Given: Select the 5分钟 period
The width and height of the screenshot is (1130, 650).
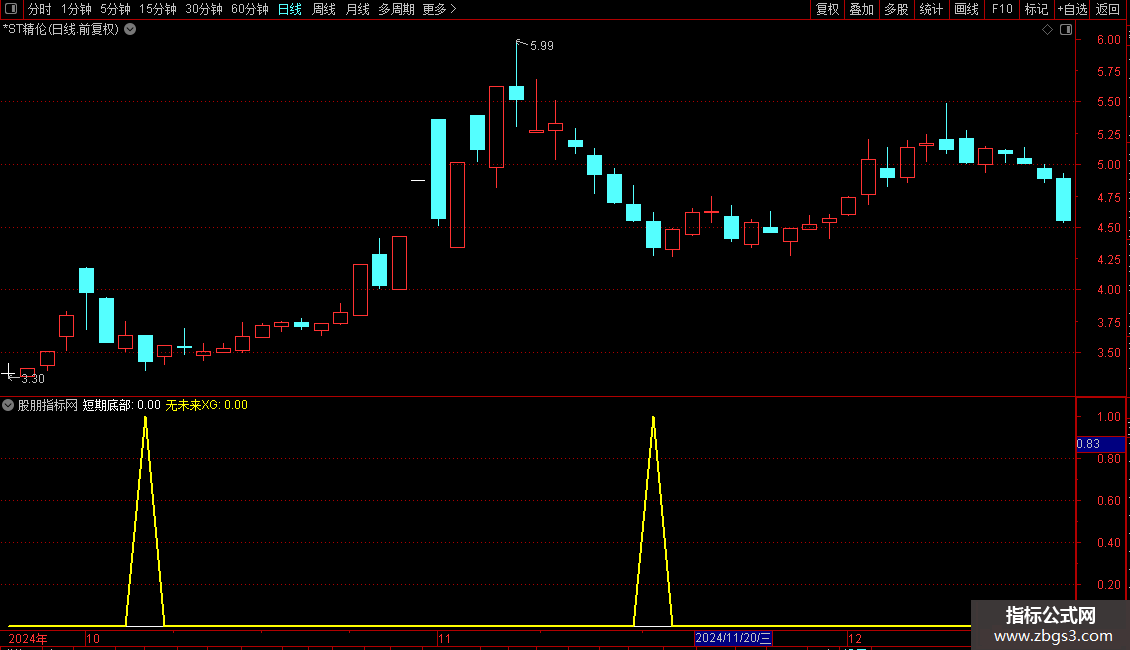Looking at the screenshot, I should (x=115, y=9).
